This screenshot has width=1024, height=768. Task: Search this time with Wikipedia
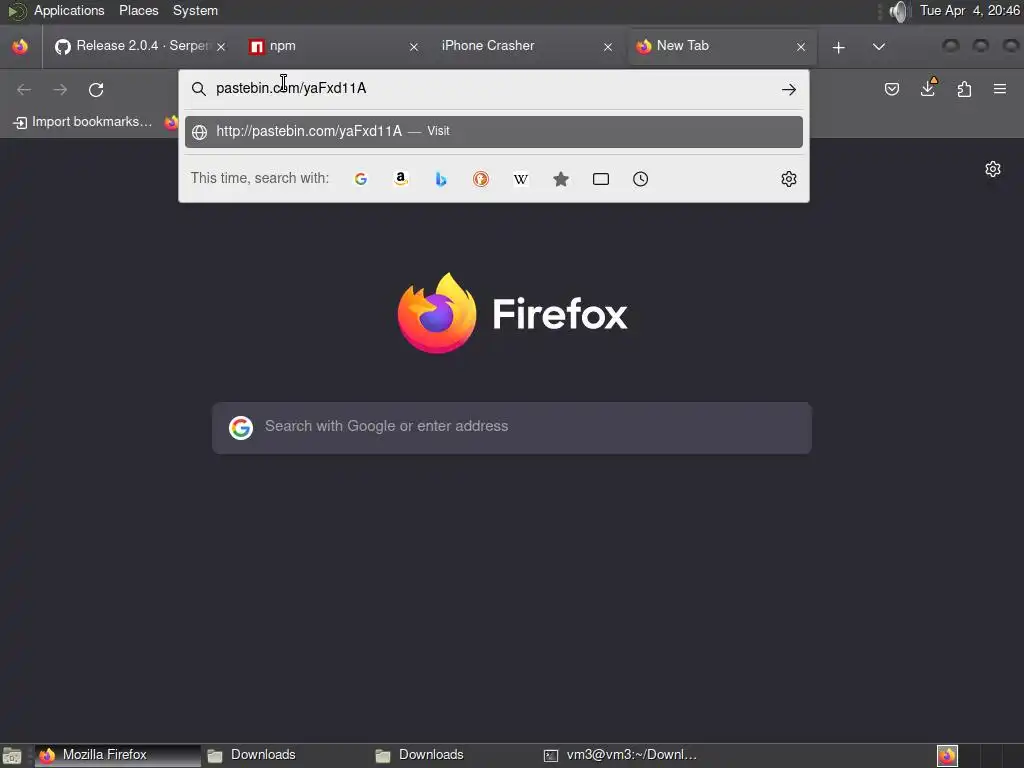tap(520, 179)
